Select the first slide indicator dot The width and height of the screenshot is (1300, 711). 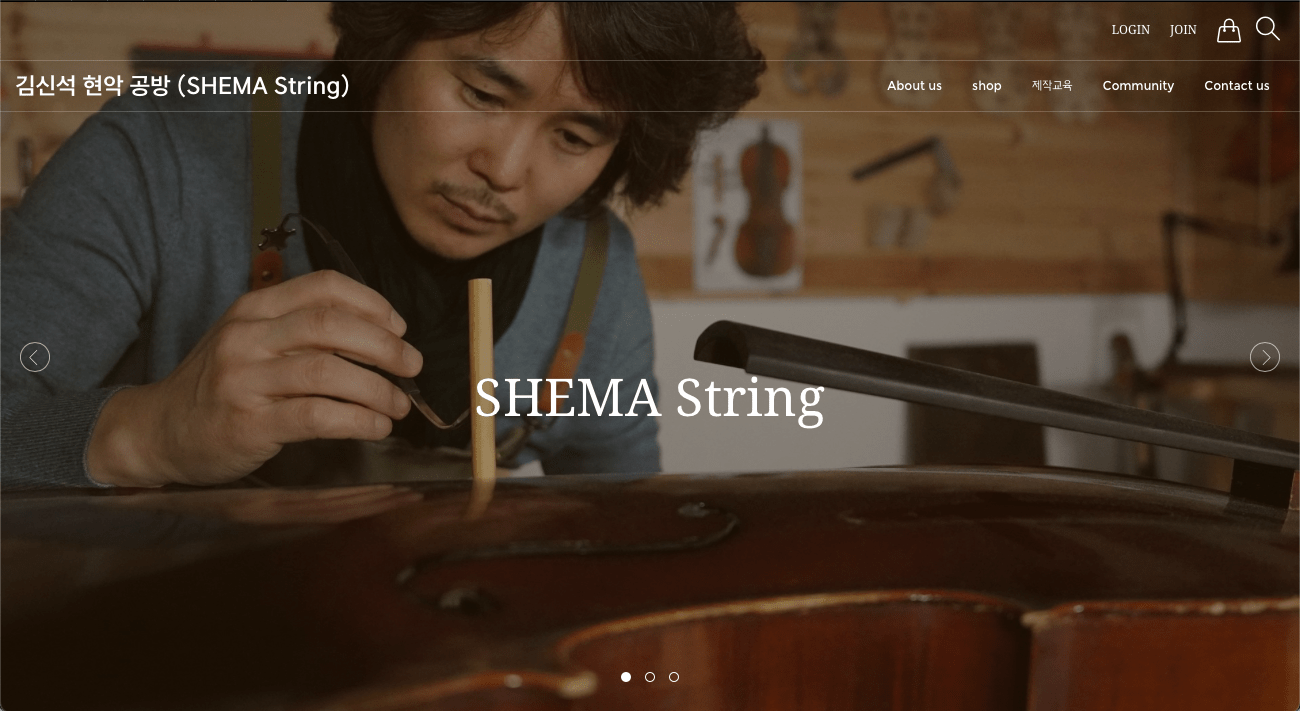626,677
